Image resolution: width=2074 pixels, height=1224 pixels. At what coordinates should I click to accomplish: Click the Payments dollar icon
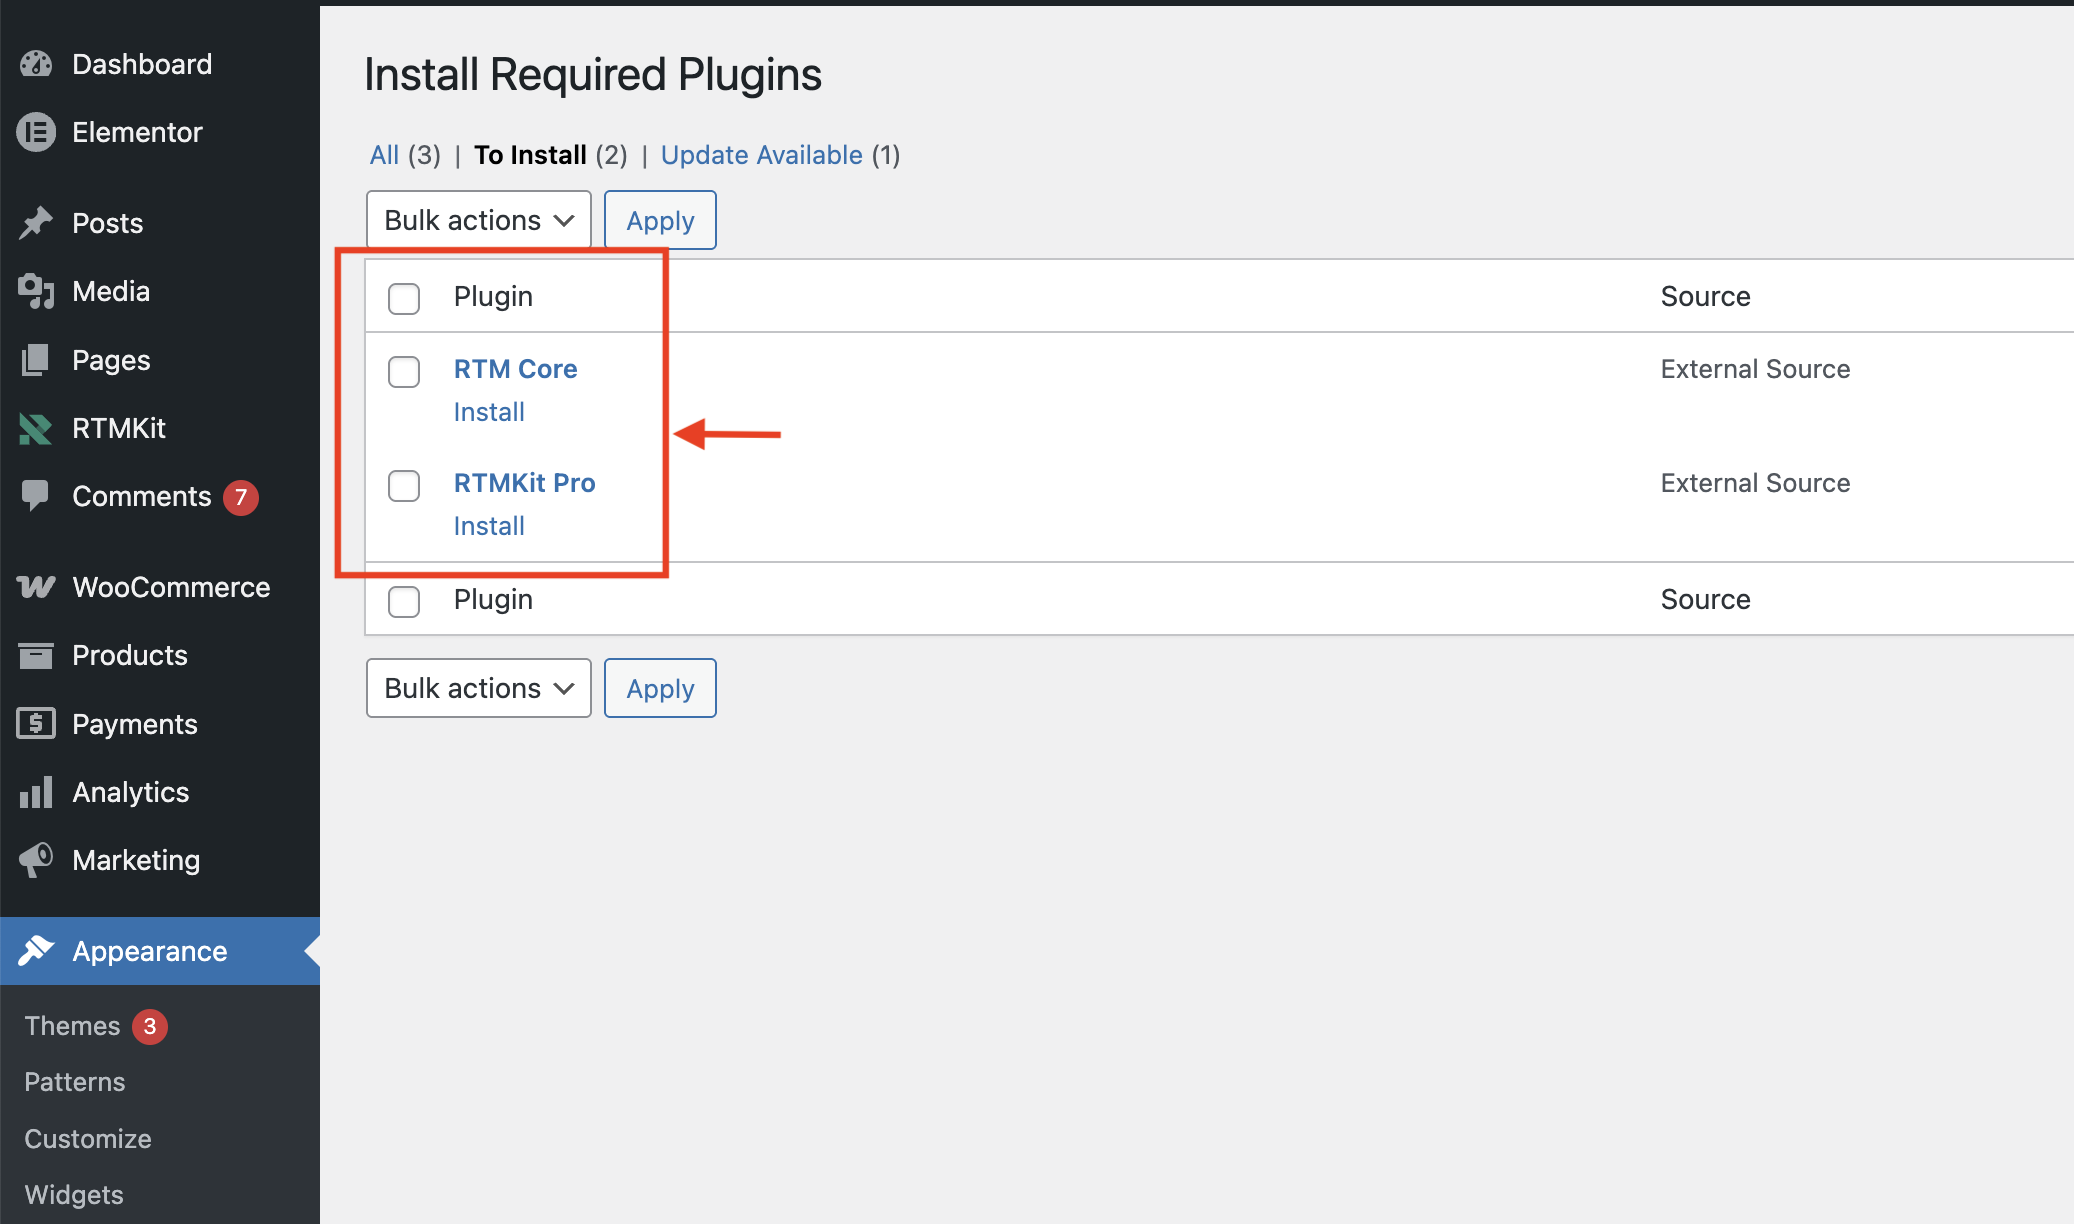[x=36, y=723]
